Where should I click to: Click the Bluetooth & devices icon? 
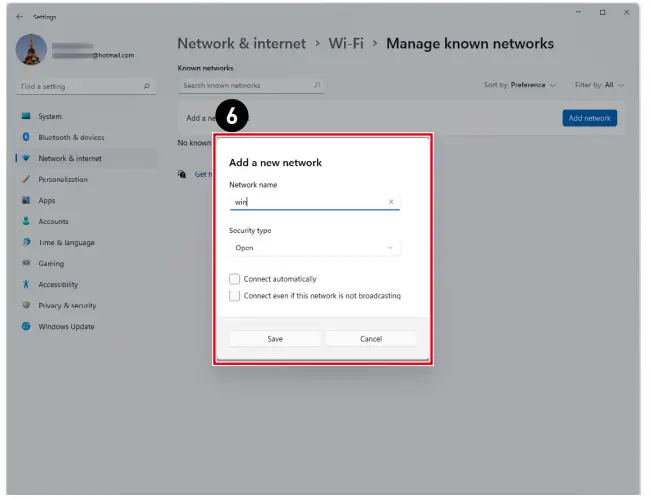click(x=26, y=137)
